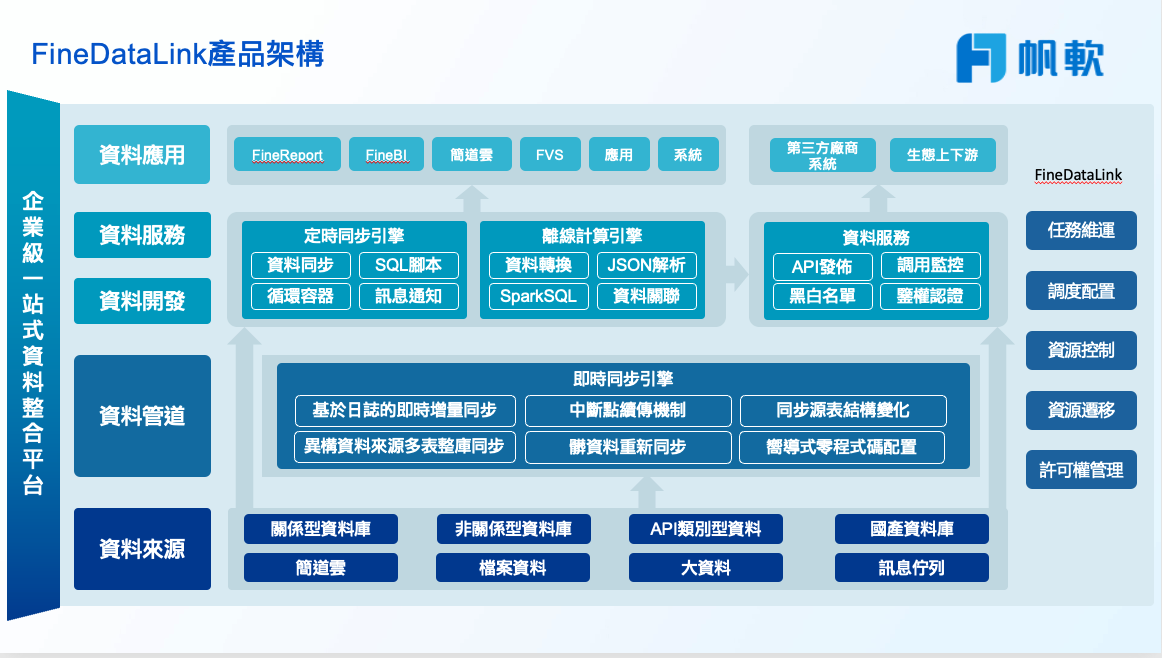Select the 第三方廠商系統 box

(823, 155)
